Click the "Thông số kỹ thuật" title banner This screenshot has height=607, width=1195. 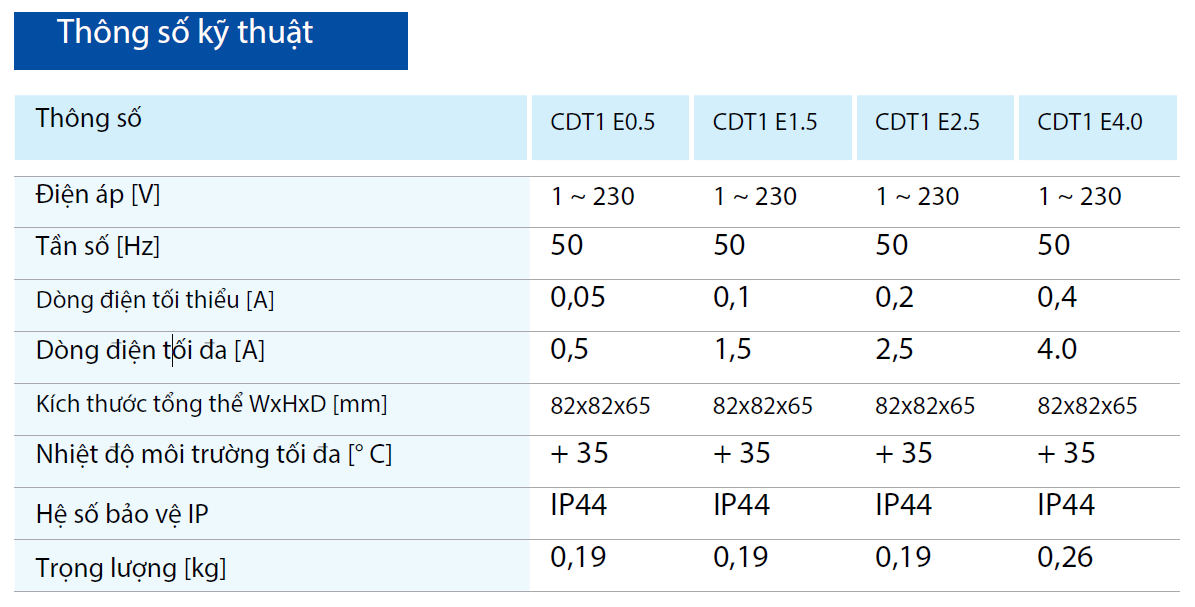(x=185, y=33)
